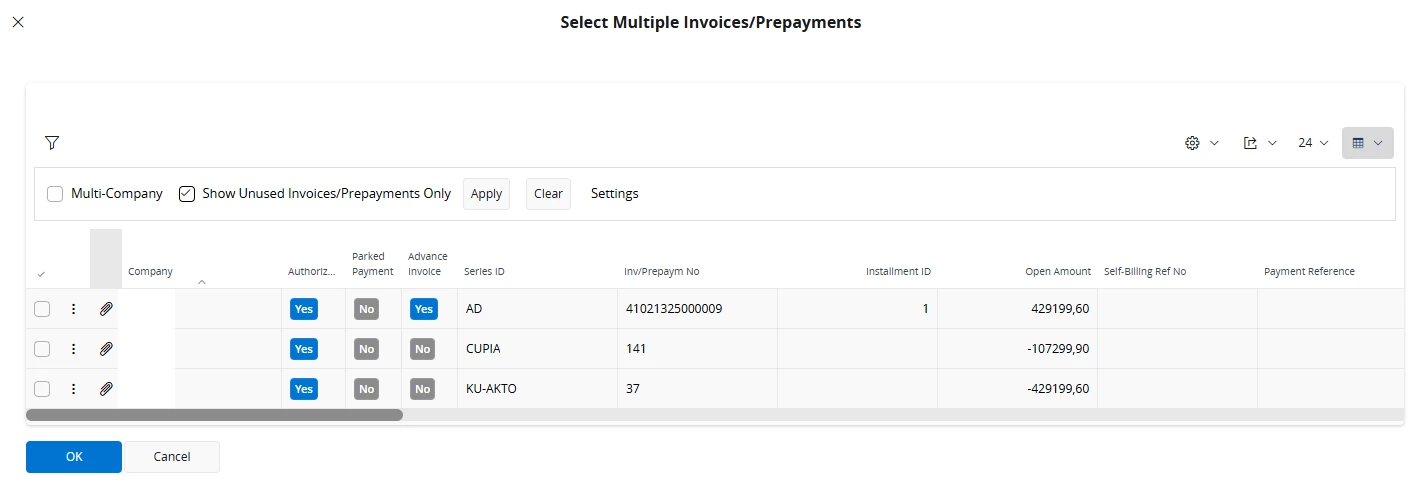Click the AD series ID cell
The height and width of the screenshot is (495, 1415).
[x=537, y=309]
